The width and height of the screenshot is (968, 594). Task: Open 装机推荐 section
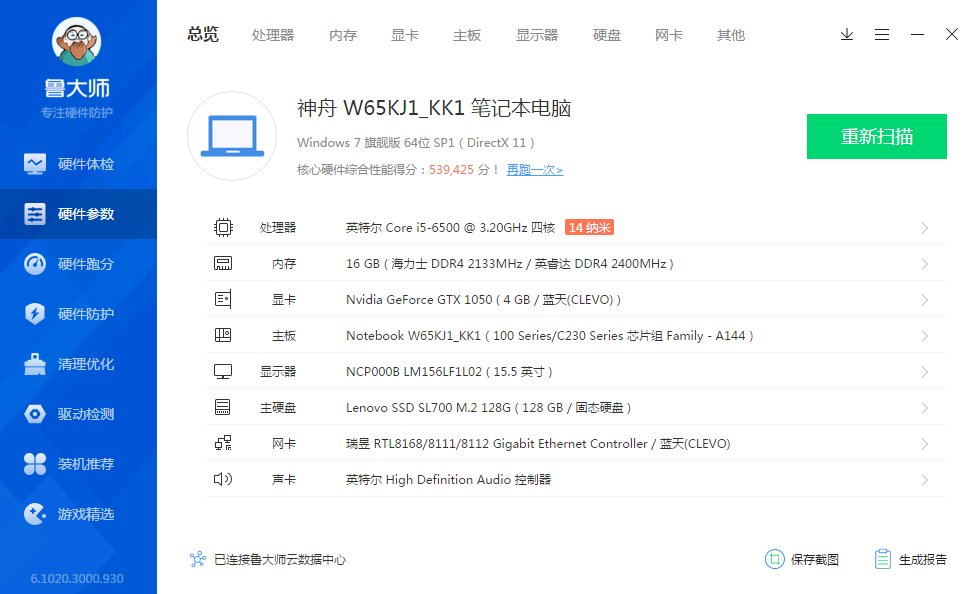[x=78, y=464]
